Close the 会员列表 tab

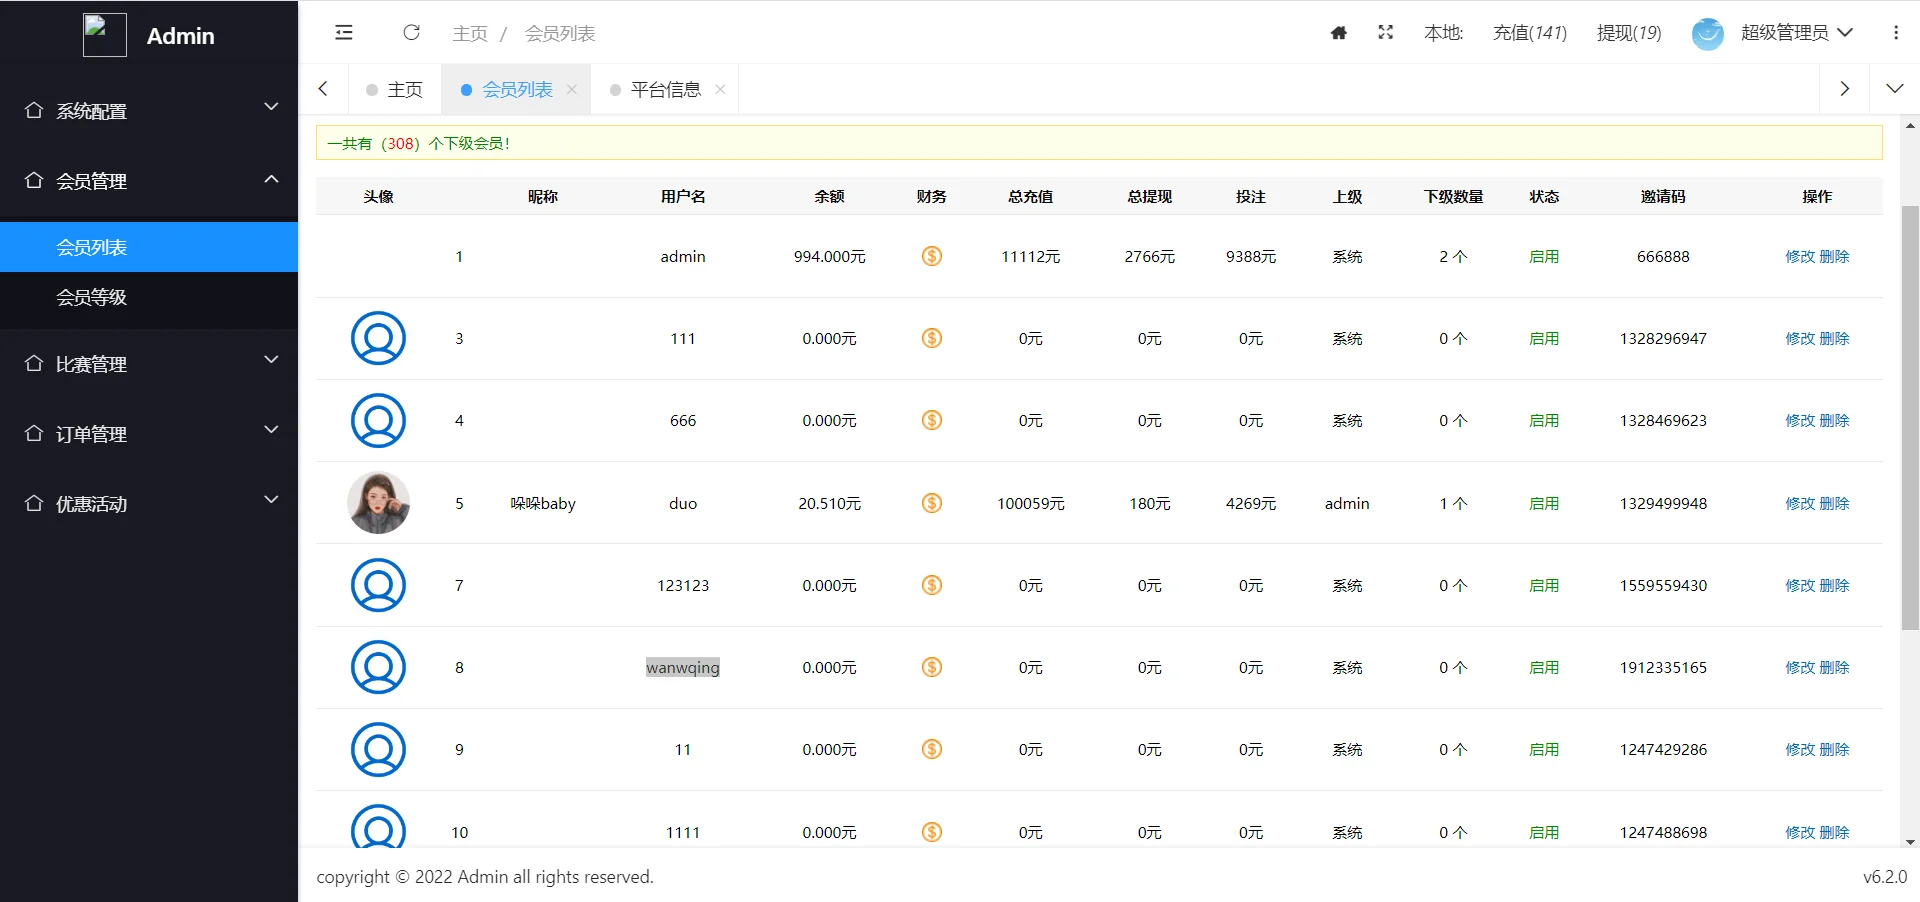tap(572, 90)
